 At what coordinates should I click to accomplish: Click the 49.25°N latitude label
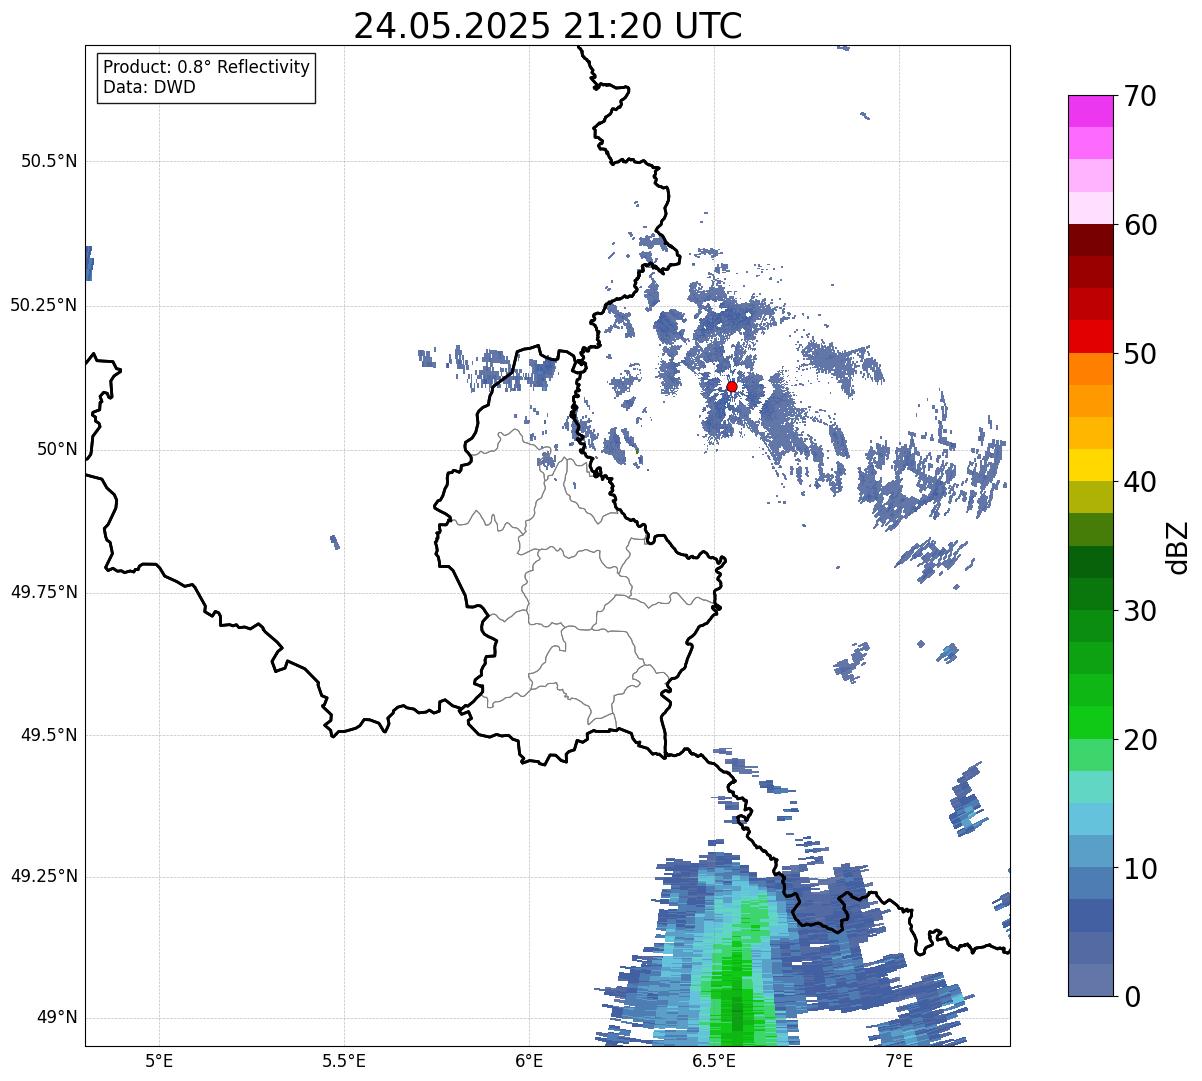pos(44,876)
